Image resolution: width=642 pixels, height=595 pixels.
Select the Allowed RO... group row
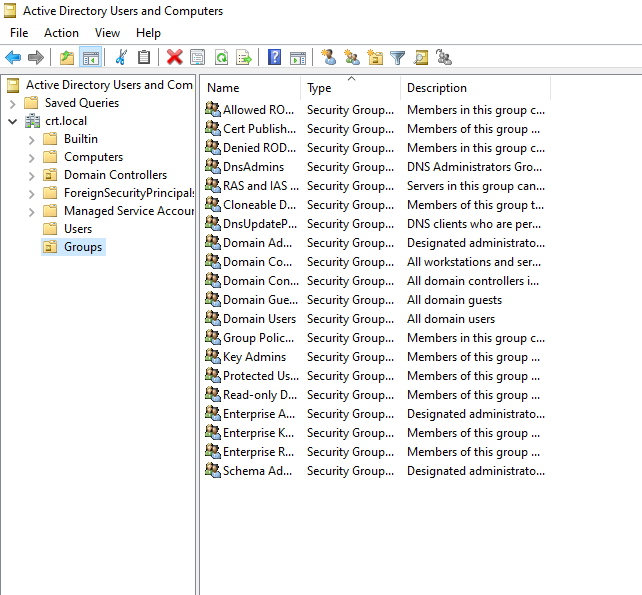(x=375, y=110)
